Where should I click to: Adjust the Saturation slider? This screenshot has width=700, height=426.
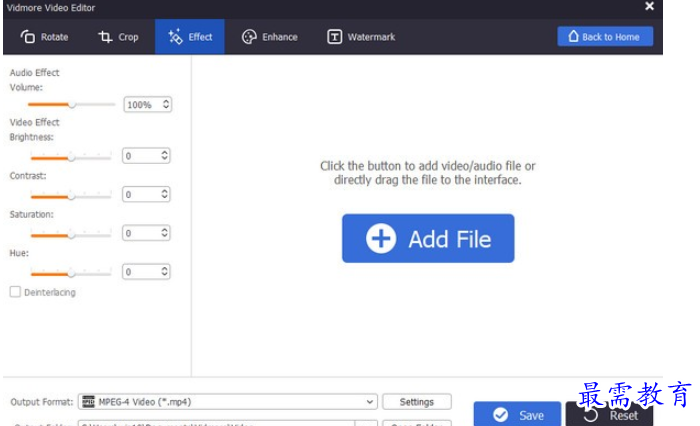point(71,235)
